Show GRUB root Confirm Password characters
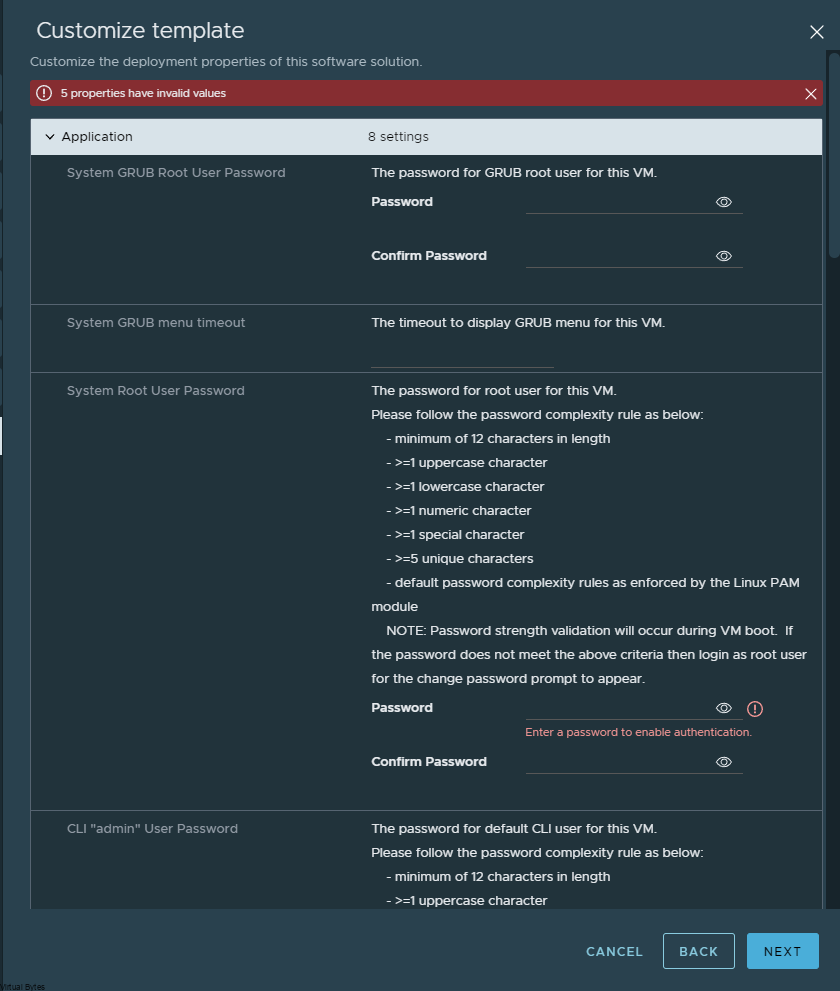 click(724, 256)
